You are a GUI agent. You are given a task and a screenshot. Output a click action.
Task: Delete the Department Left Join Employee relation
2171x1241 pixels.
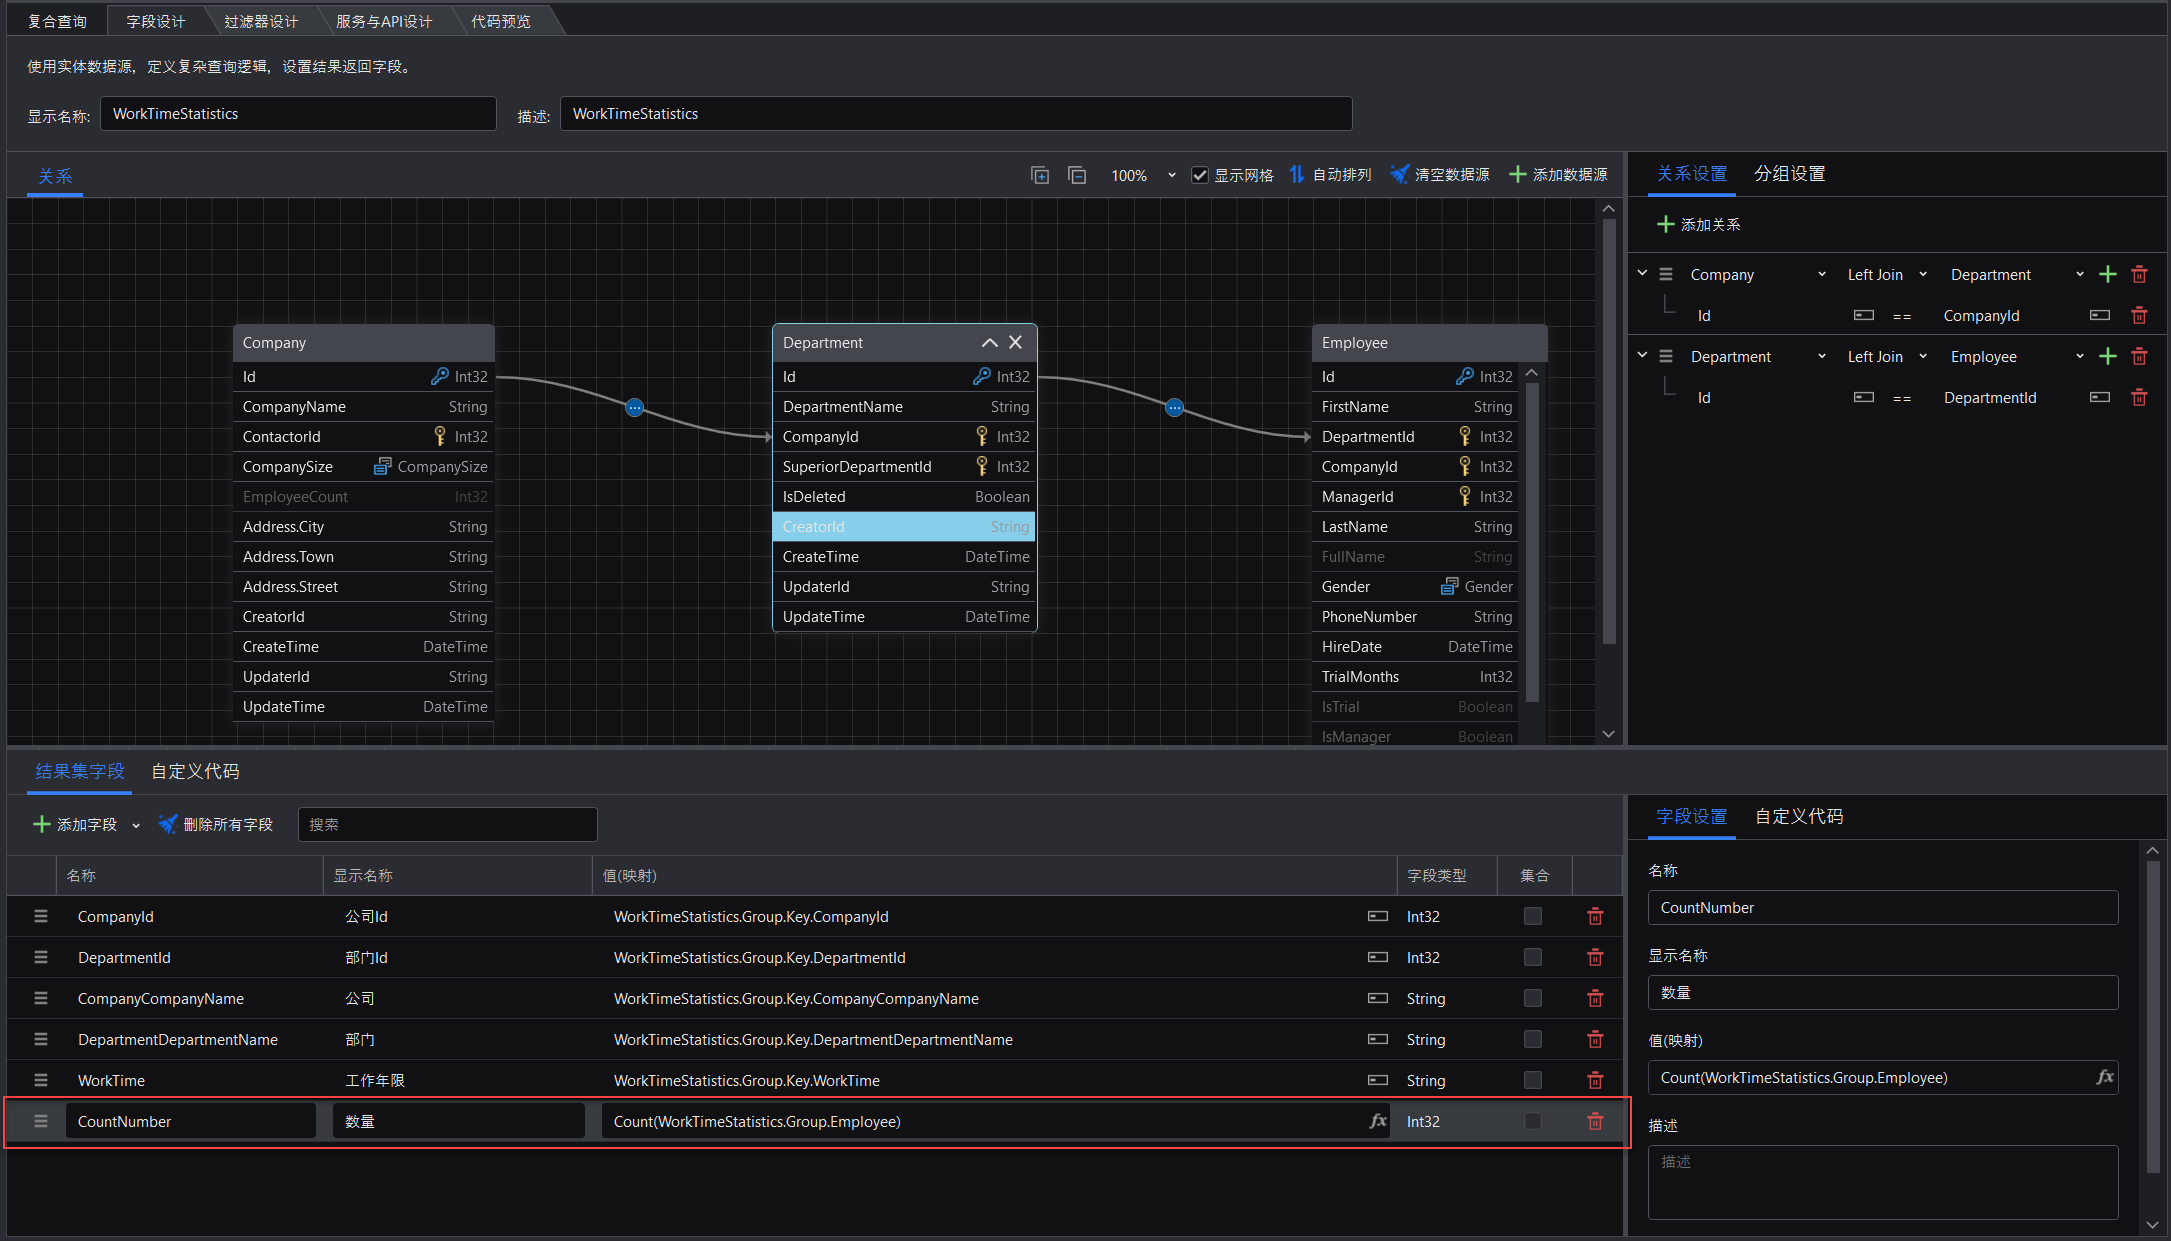pyautogui.click(x=2139, y=356)
